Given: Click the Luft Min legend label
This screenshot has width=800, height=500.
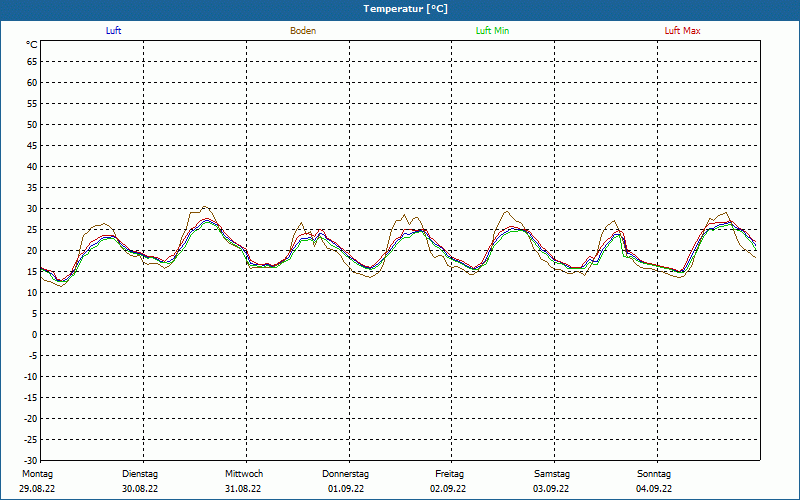Looking at the screenshot, I should [x=492, y=31].
